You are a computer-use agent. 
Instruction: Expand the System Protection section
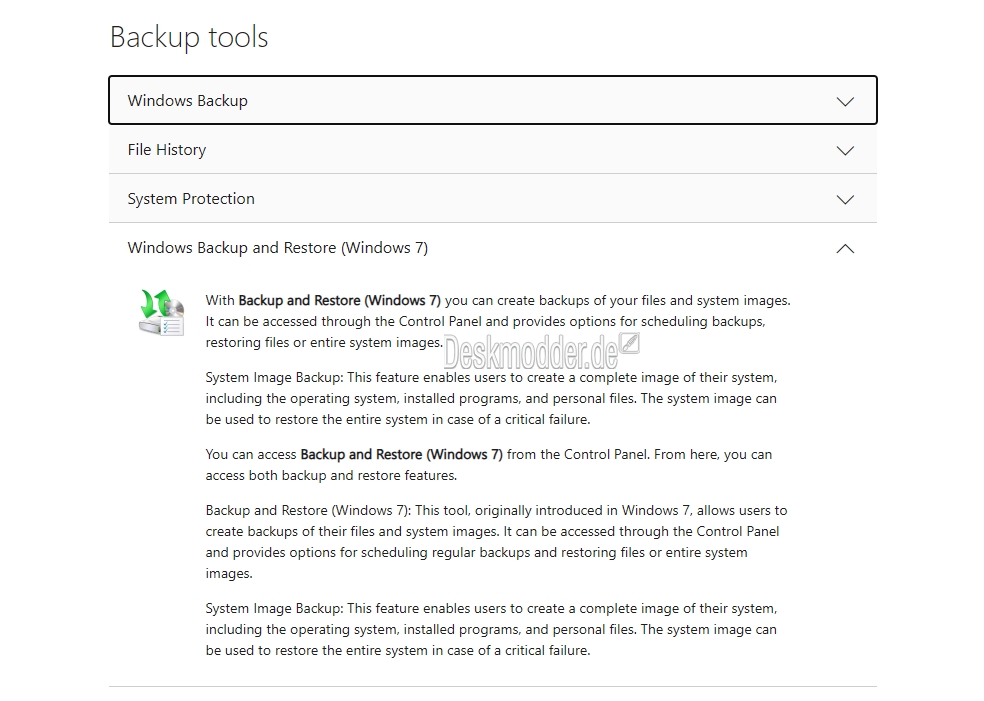tap(493, 199)
